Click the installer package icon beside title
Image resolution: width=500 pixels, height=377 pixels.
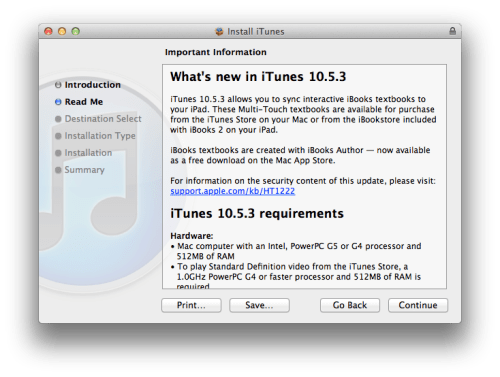tap(219, 32)
